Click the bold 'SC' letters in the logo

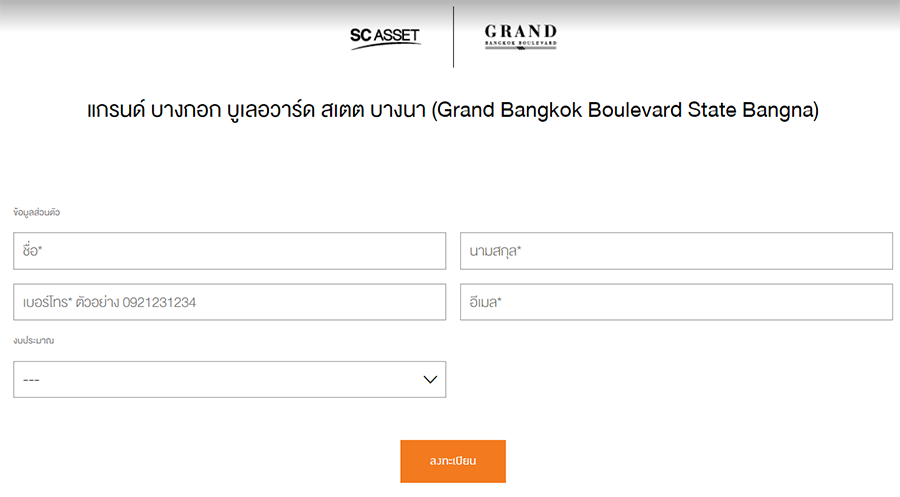point(360,37)
